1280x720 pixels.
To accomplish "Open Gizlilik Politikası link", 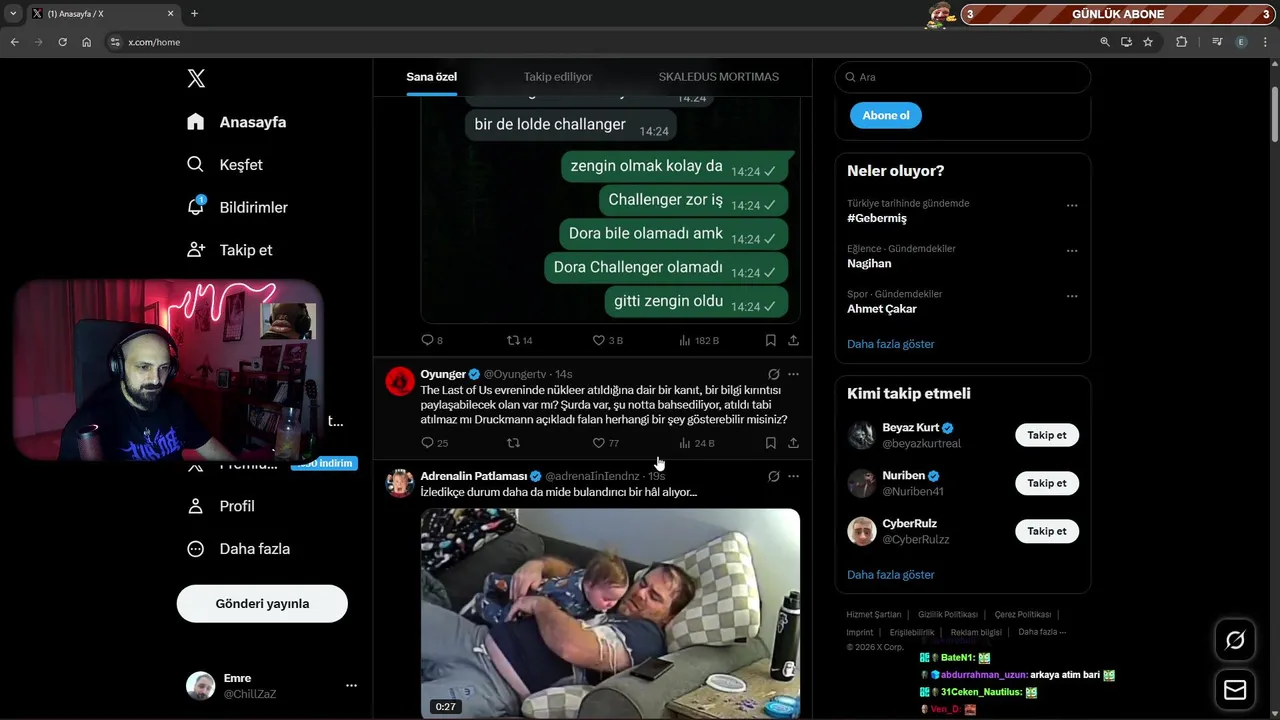I will click(x=948, y=615).
